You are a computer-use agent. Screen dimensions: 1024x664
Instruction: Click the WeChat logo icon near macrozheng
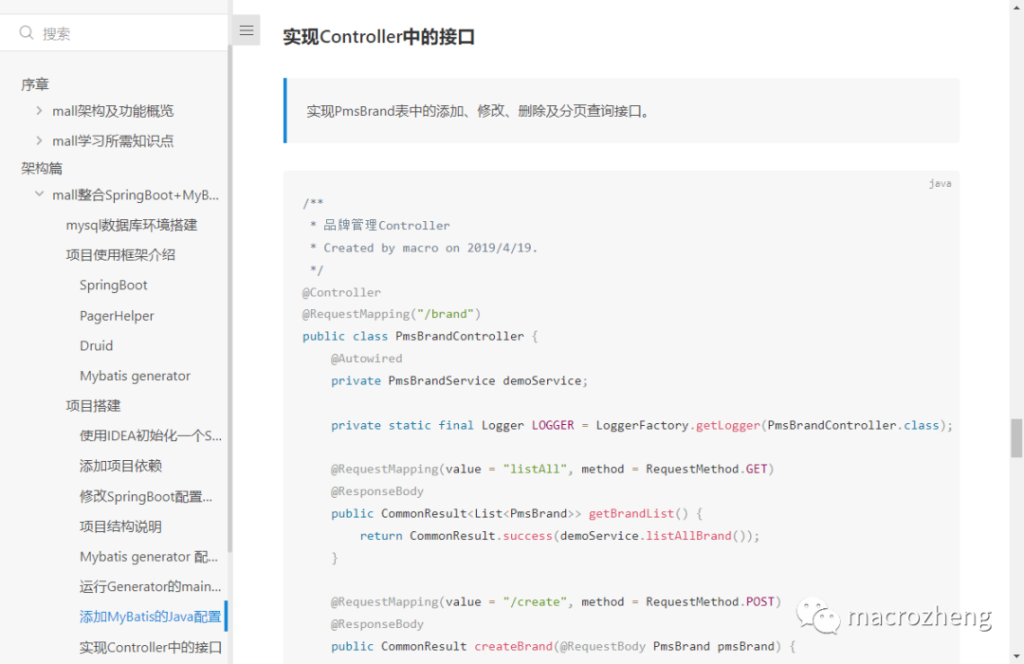[825, 617]
